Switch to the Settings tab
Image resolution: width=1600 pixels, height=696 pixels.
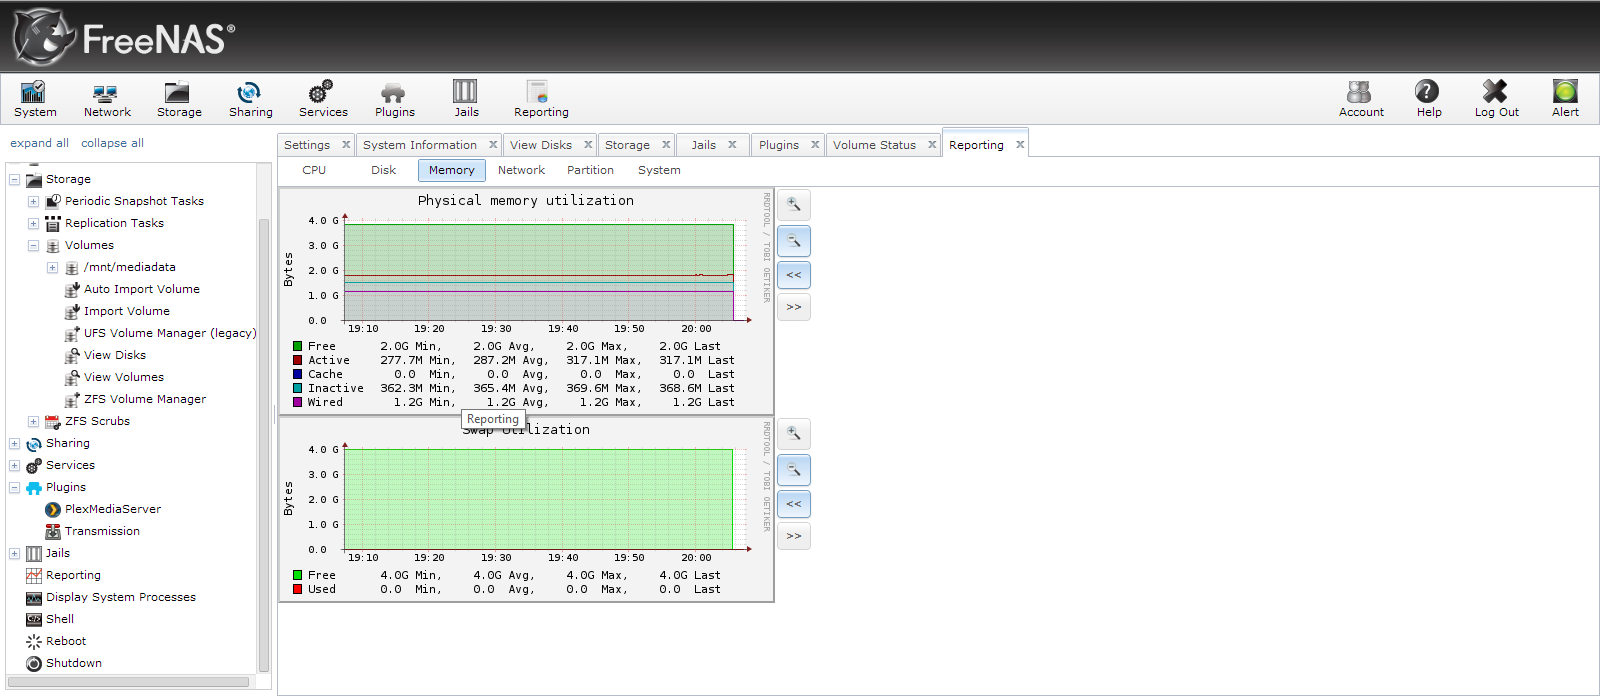coord(307,145)
